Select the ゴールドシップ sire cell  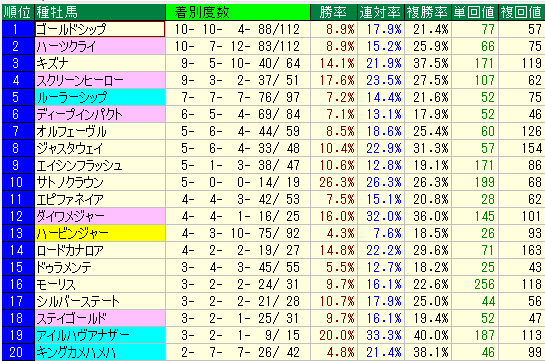pyautogui.click(x=100, y=29)
